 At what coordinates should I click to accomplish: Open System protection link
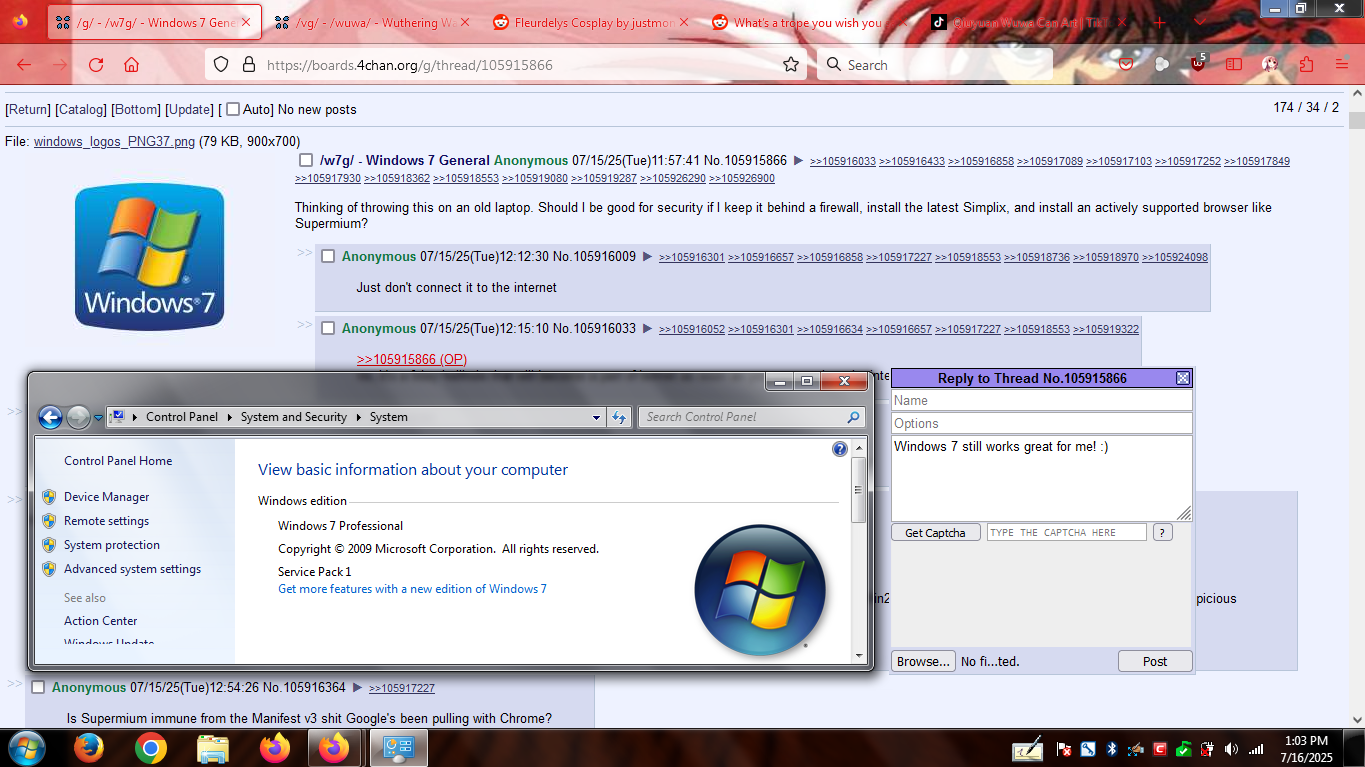coord(112,545)
